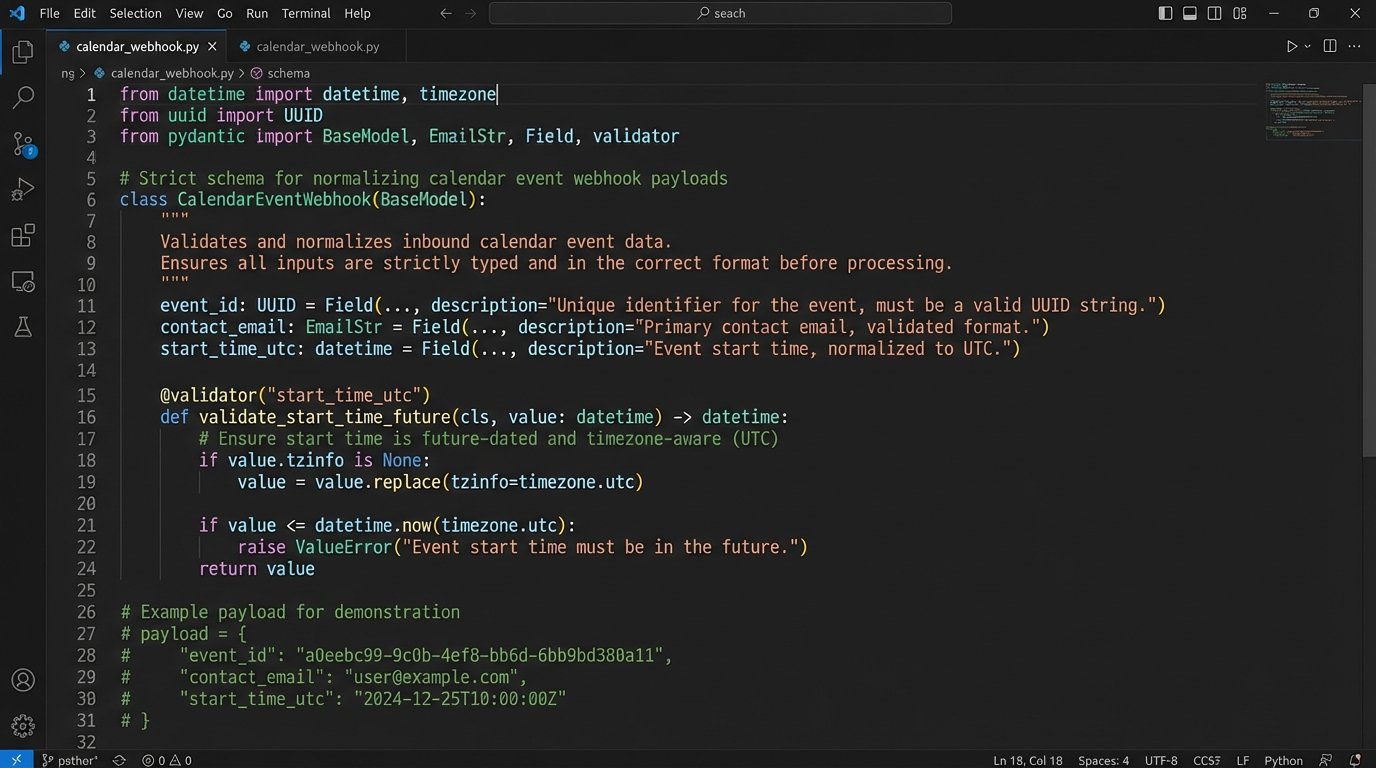Click the psther branch in status bar

pyautogui.click(x=70, y=760)
